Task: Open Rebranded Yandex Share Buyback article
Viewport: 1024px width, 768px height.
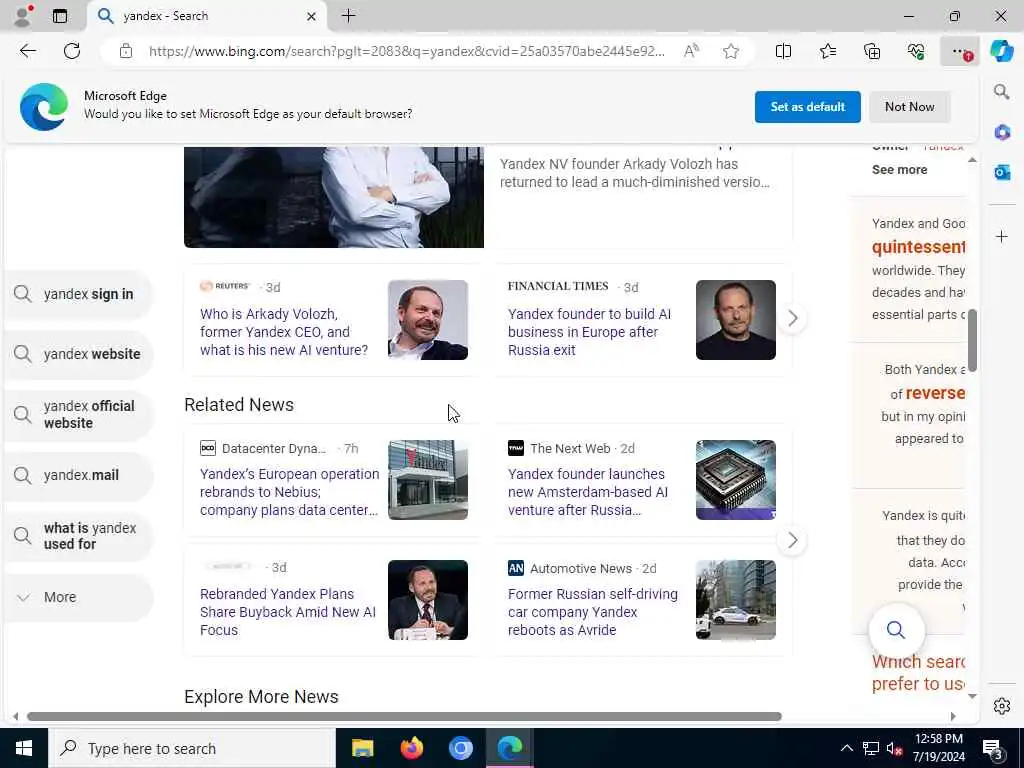Action: (x=288, y=612)
